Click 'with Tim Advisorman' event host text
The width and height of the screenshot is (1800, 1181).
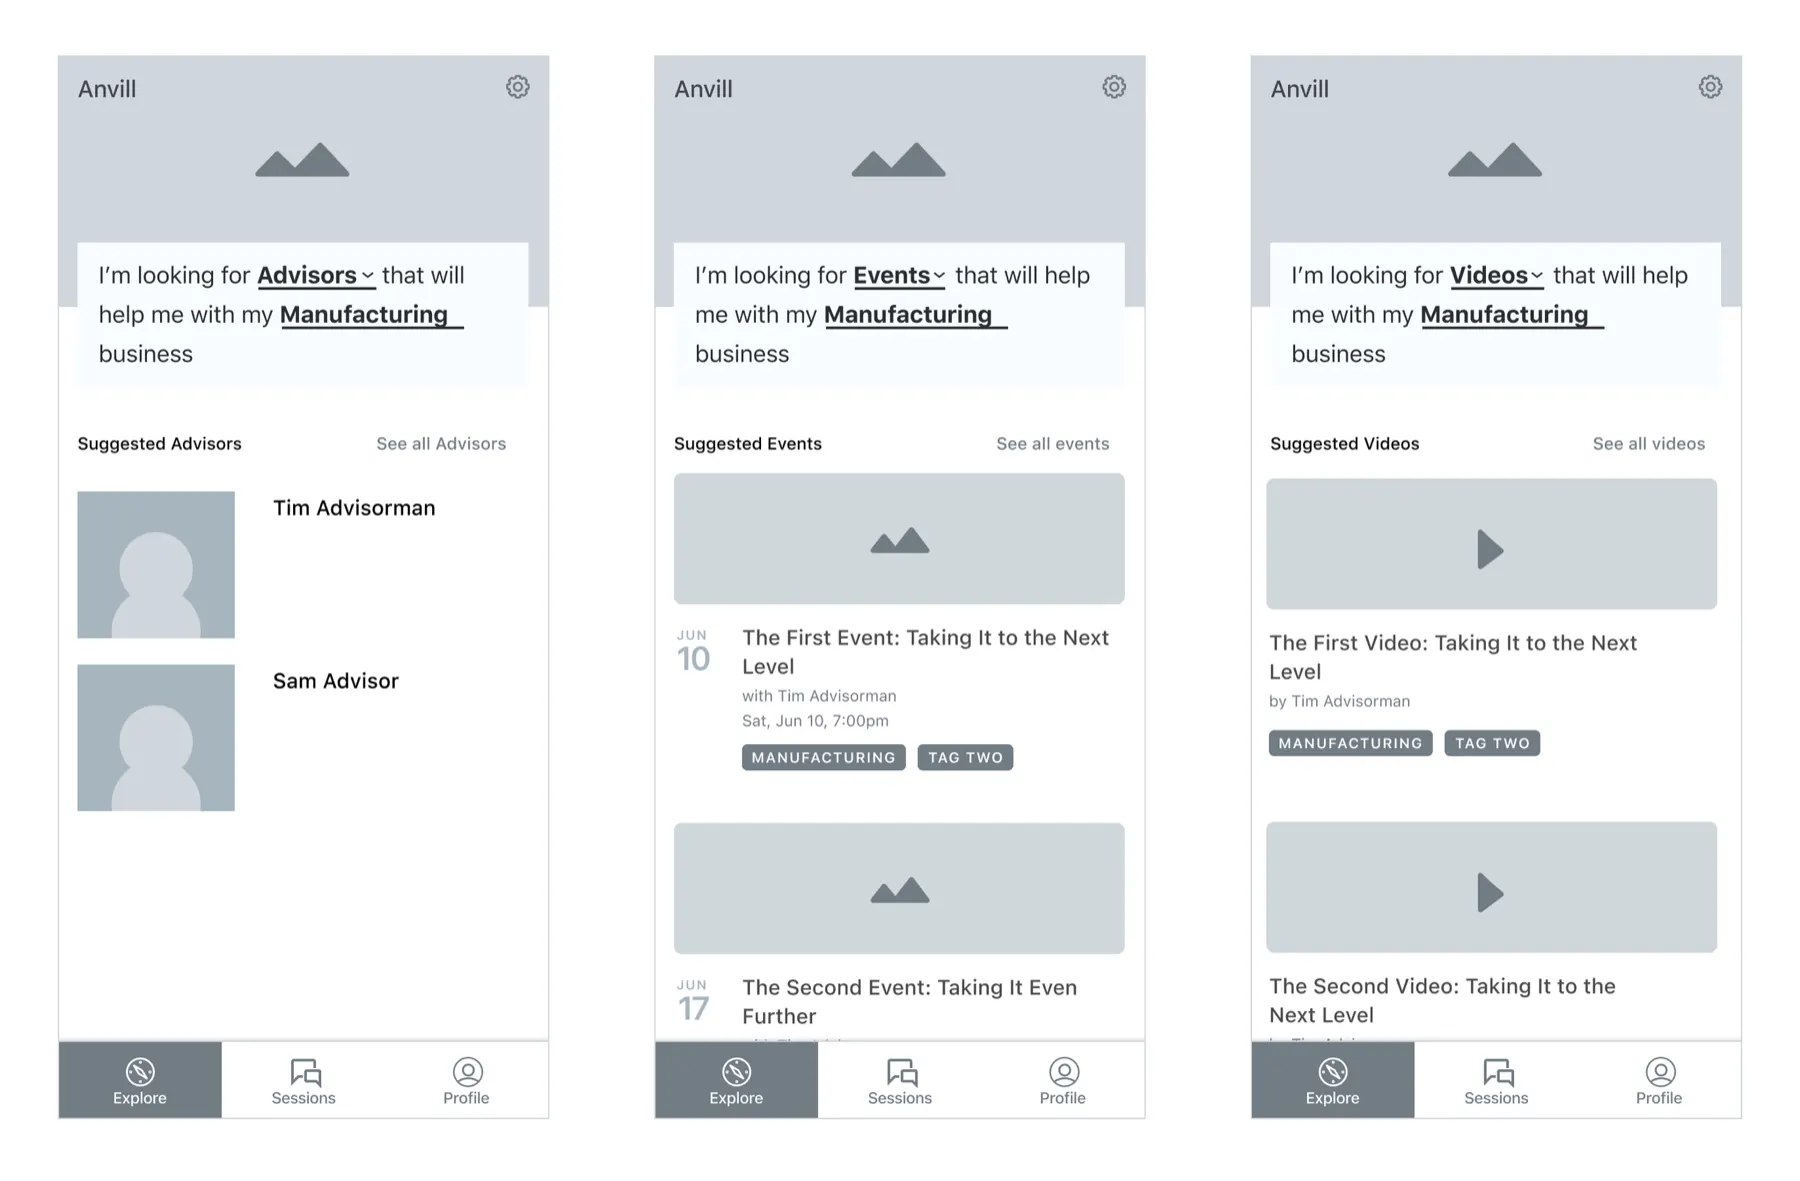[x=819, y=696]
